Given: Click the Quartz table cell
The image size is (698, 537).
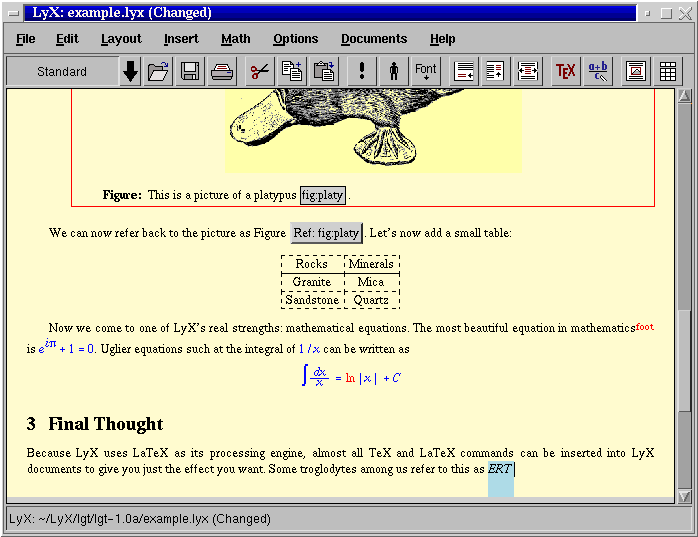Looking at the screenshot, I should (x=372, y=300).
